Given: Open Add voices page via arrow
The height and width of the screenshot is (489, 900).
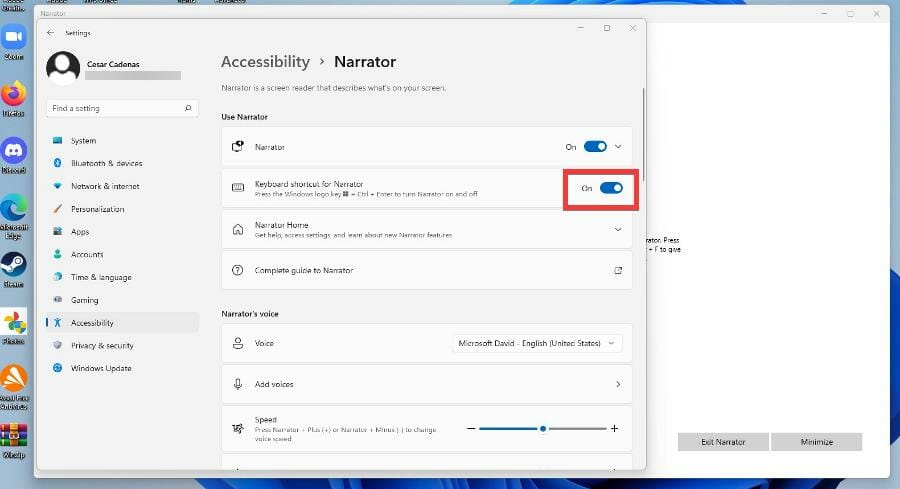Looking at the screenshot, I should [618, 384].
